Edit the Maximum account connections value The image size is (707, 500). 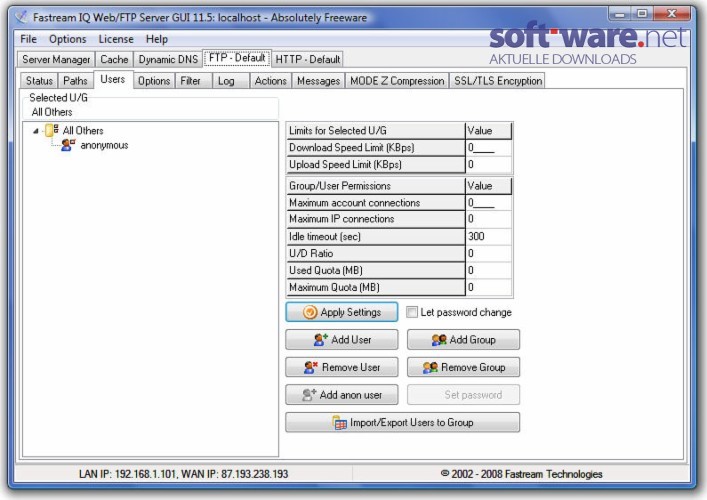(489, 203)
